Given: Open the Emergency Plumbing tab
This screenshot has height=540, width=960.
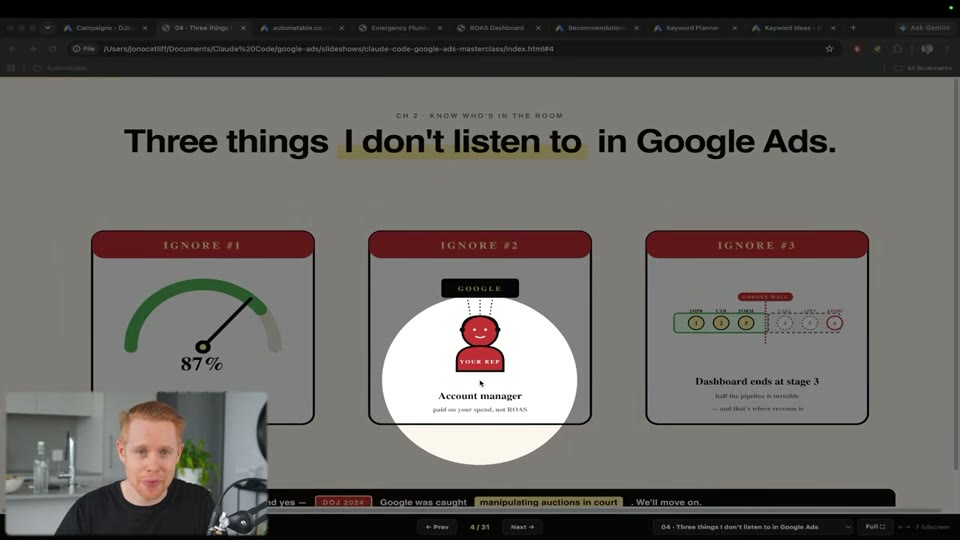Looking at the screenshot, I should (x=400, y=28).
